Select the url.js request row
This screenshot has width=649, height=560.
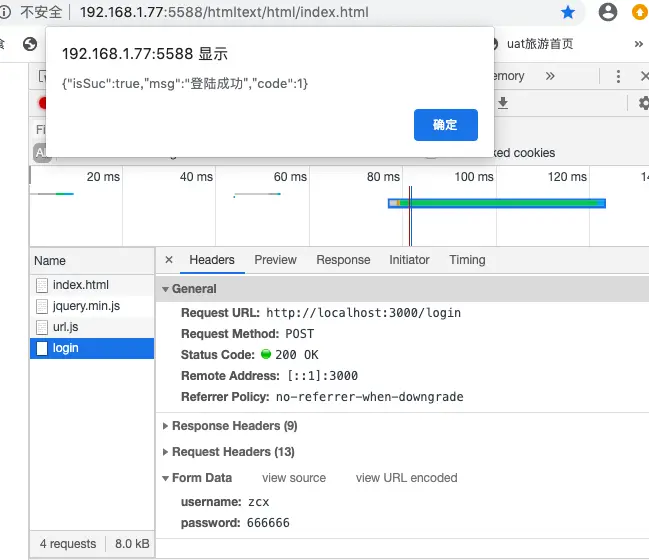coord(92,327)
